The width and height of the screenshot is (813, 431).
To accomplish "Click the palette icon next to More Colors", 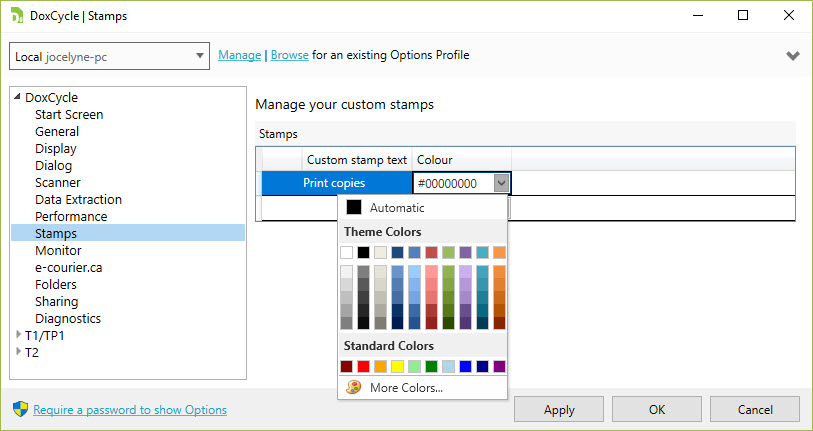I will 354,387.
